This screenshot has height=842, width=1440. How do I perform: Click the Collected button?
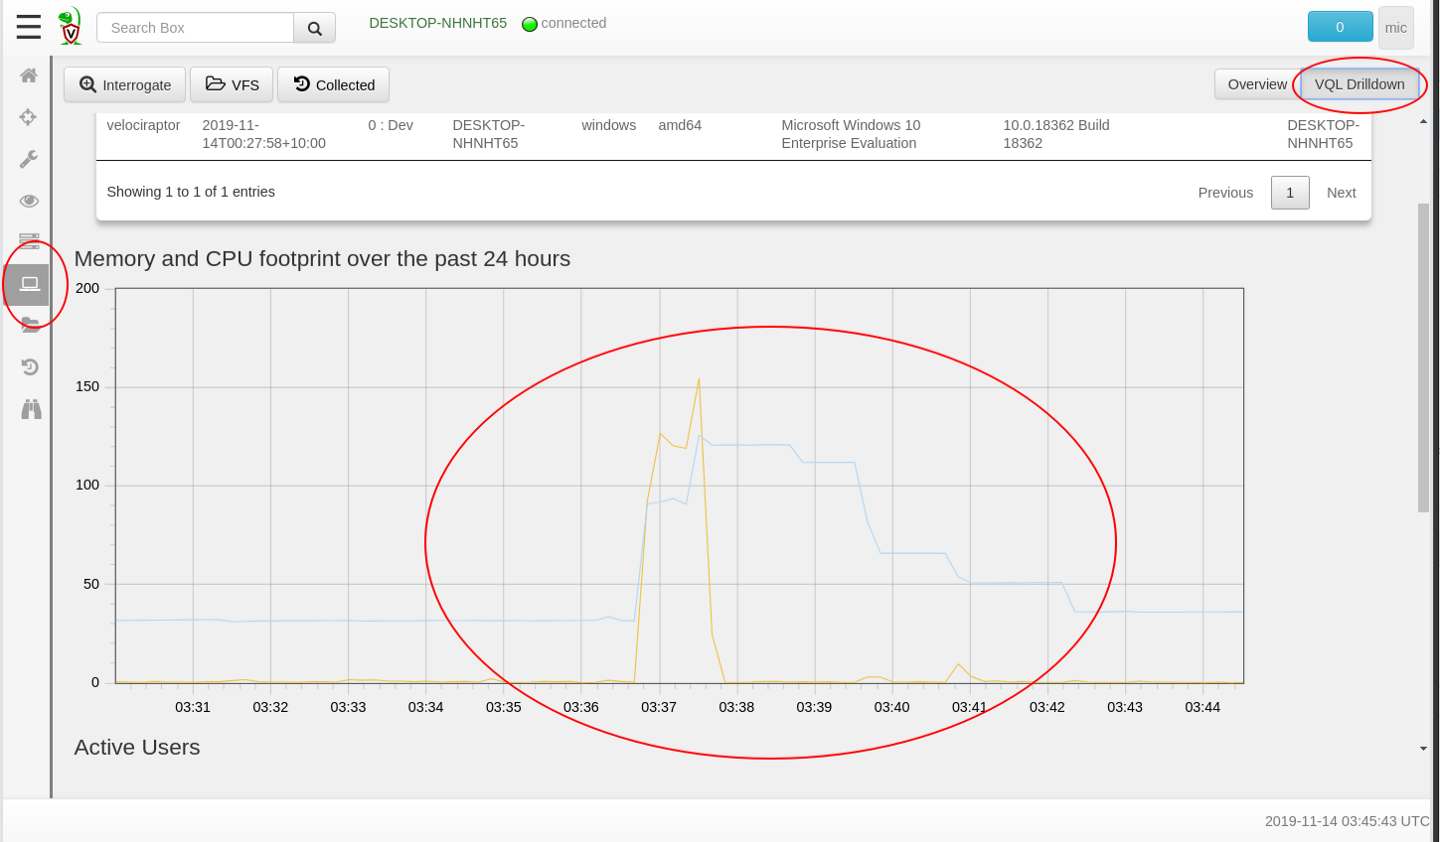(333, 85)
